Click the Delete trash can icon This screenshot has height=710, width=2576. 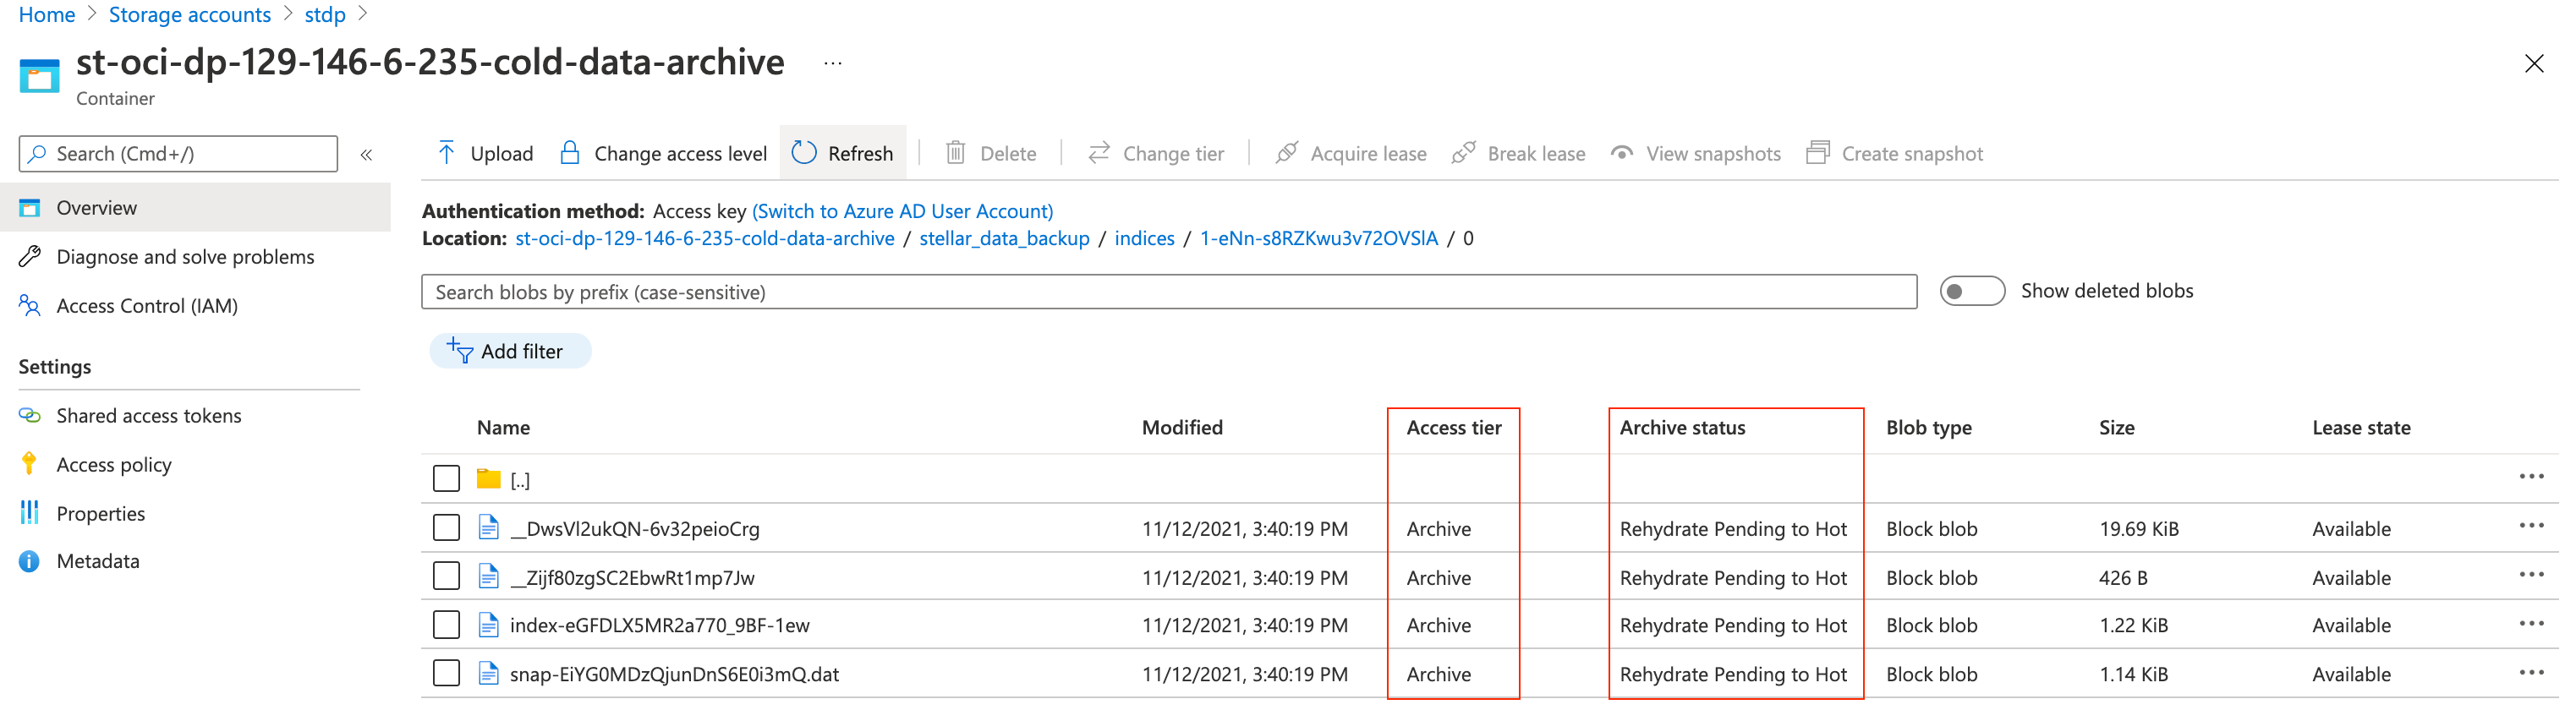(955, 153)
